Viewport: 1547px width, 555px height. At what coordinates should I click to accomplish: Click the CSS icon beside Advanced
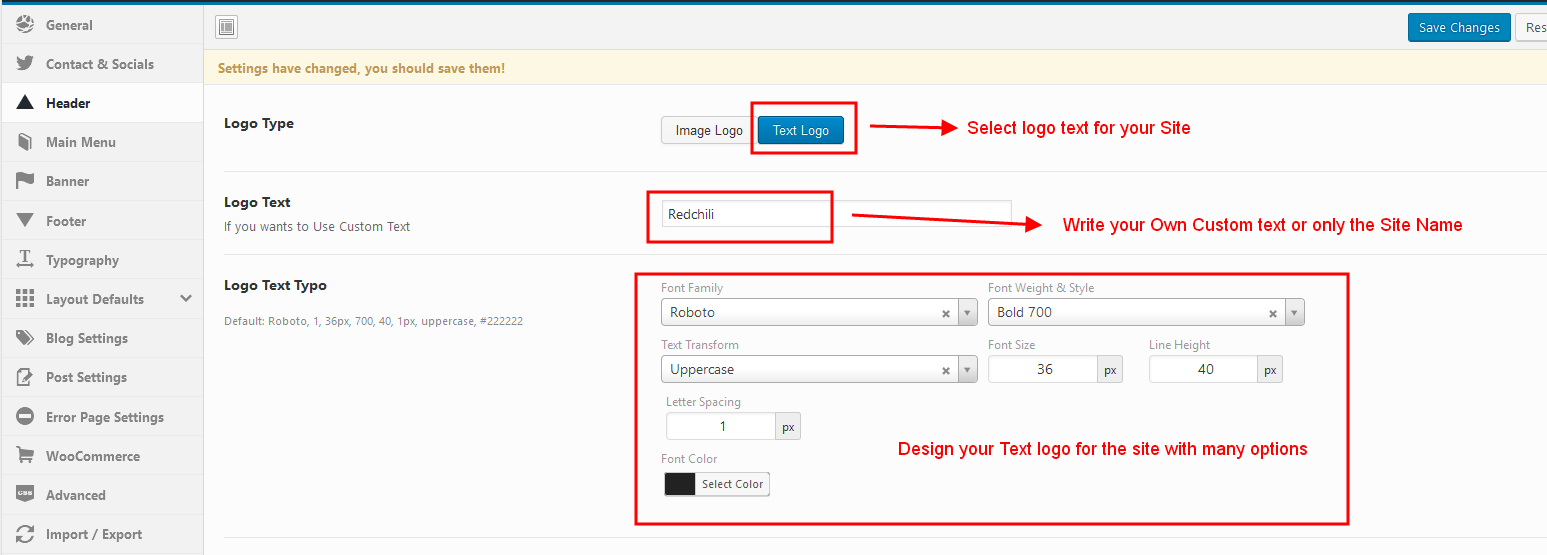[x=25, y=495]
